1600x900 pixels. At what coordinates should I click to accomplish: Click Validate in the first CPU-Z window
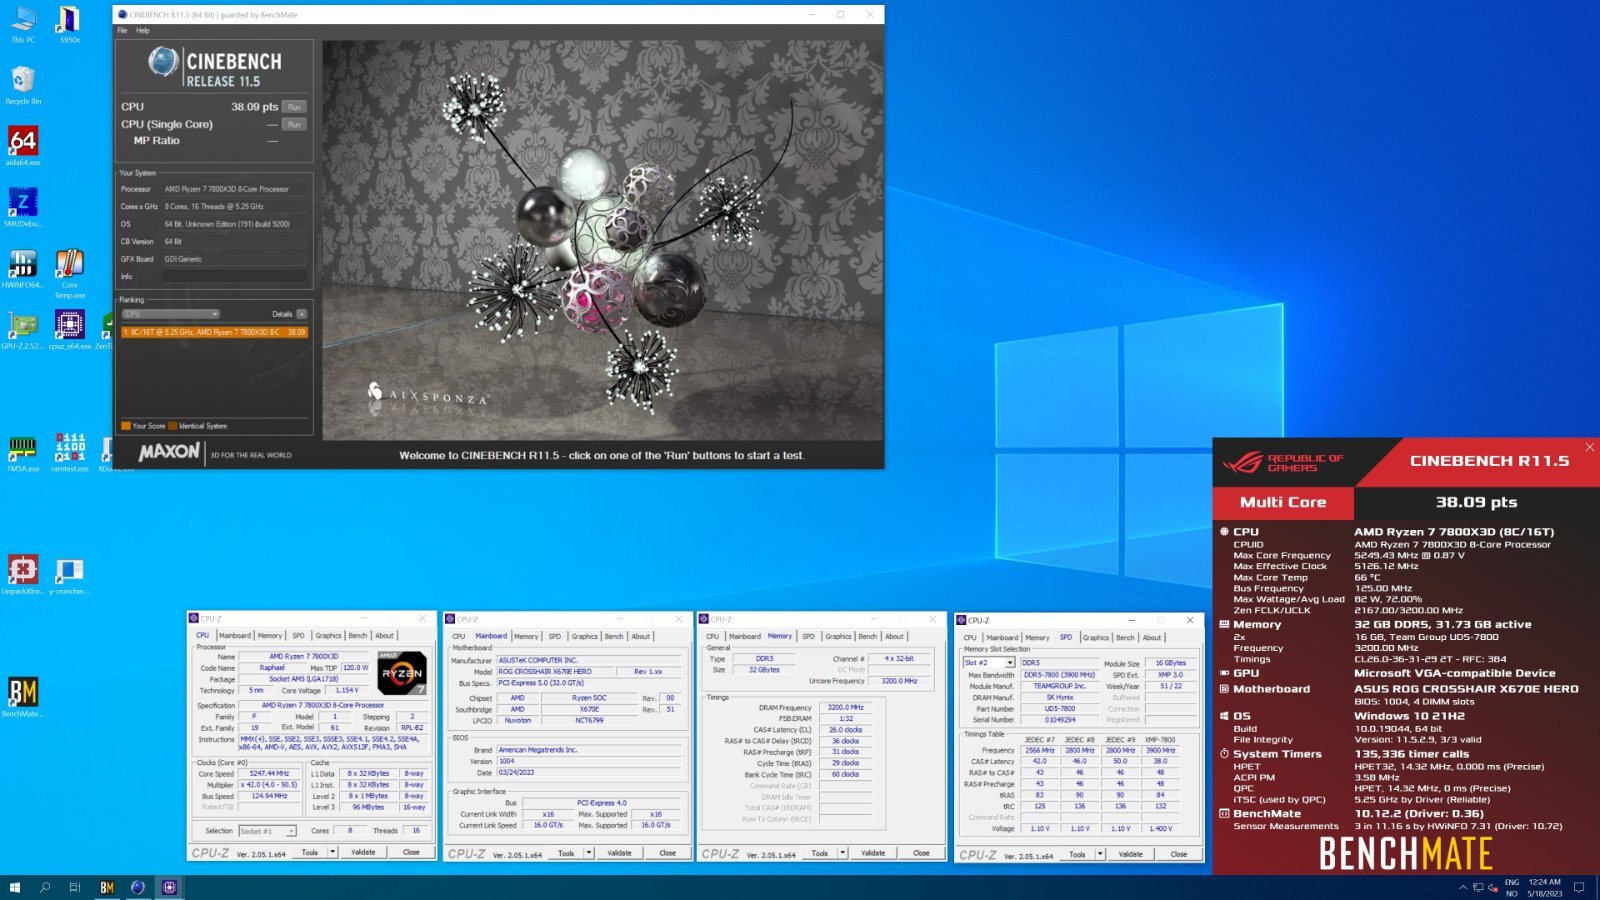click(x=363, y=852)
